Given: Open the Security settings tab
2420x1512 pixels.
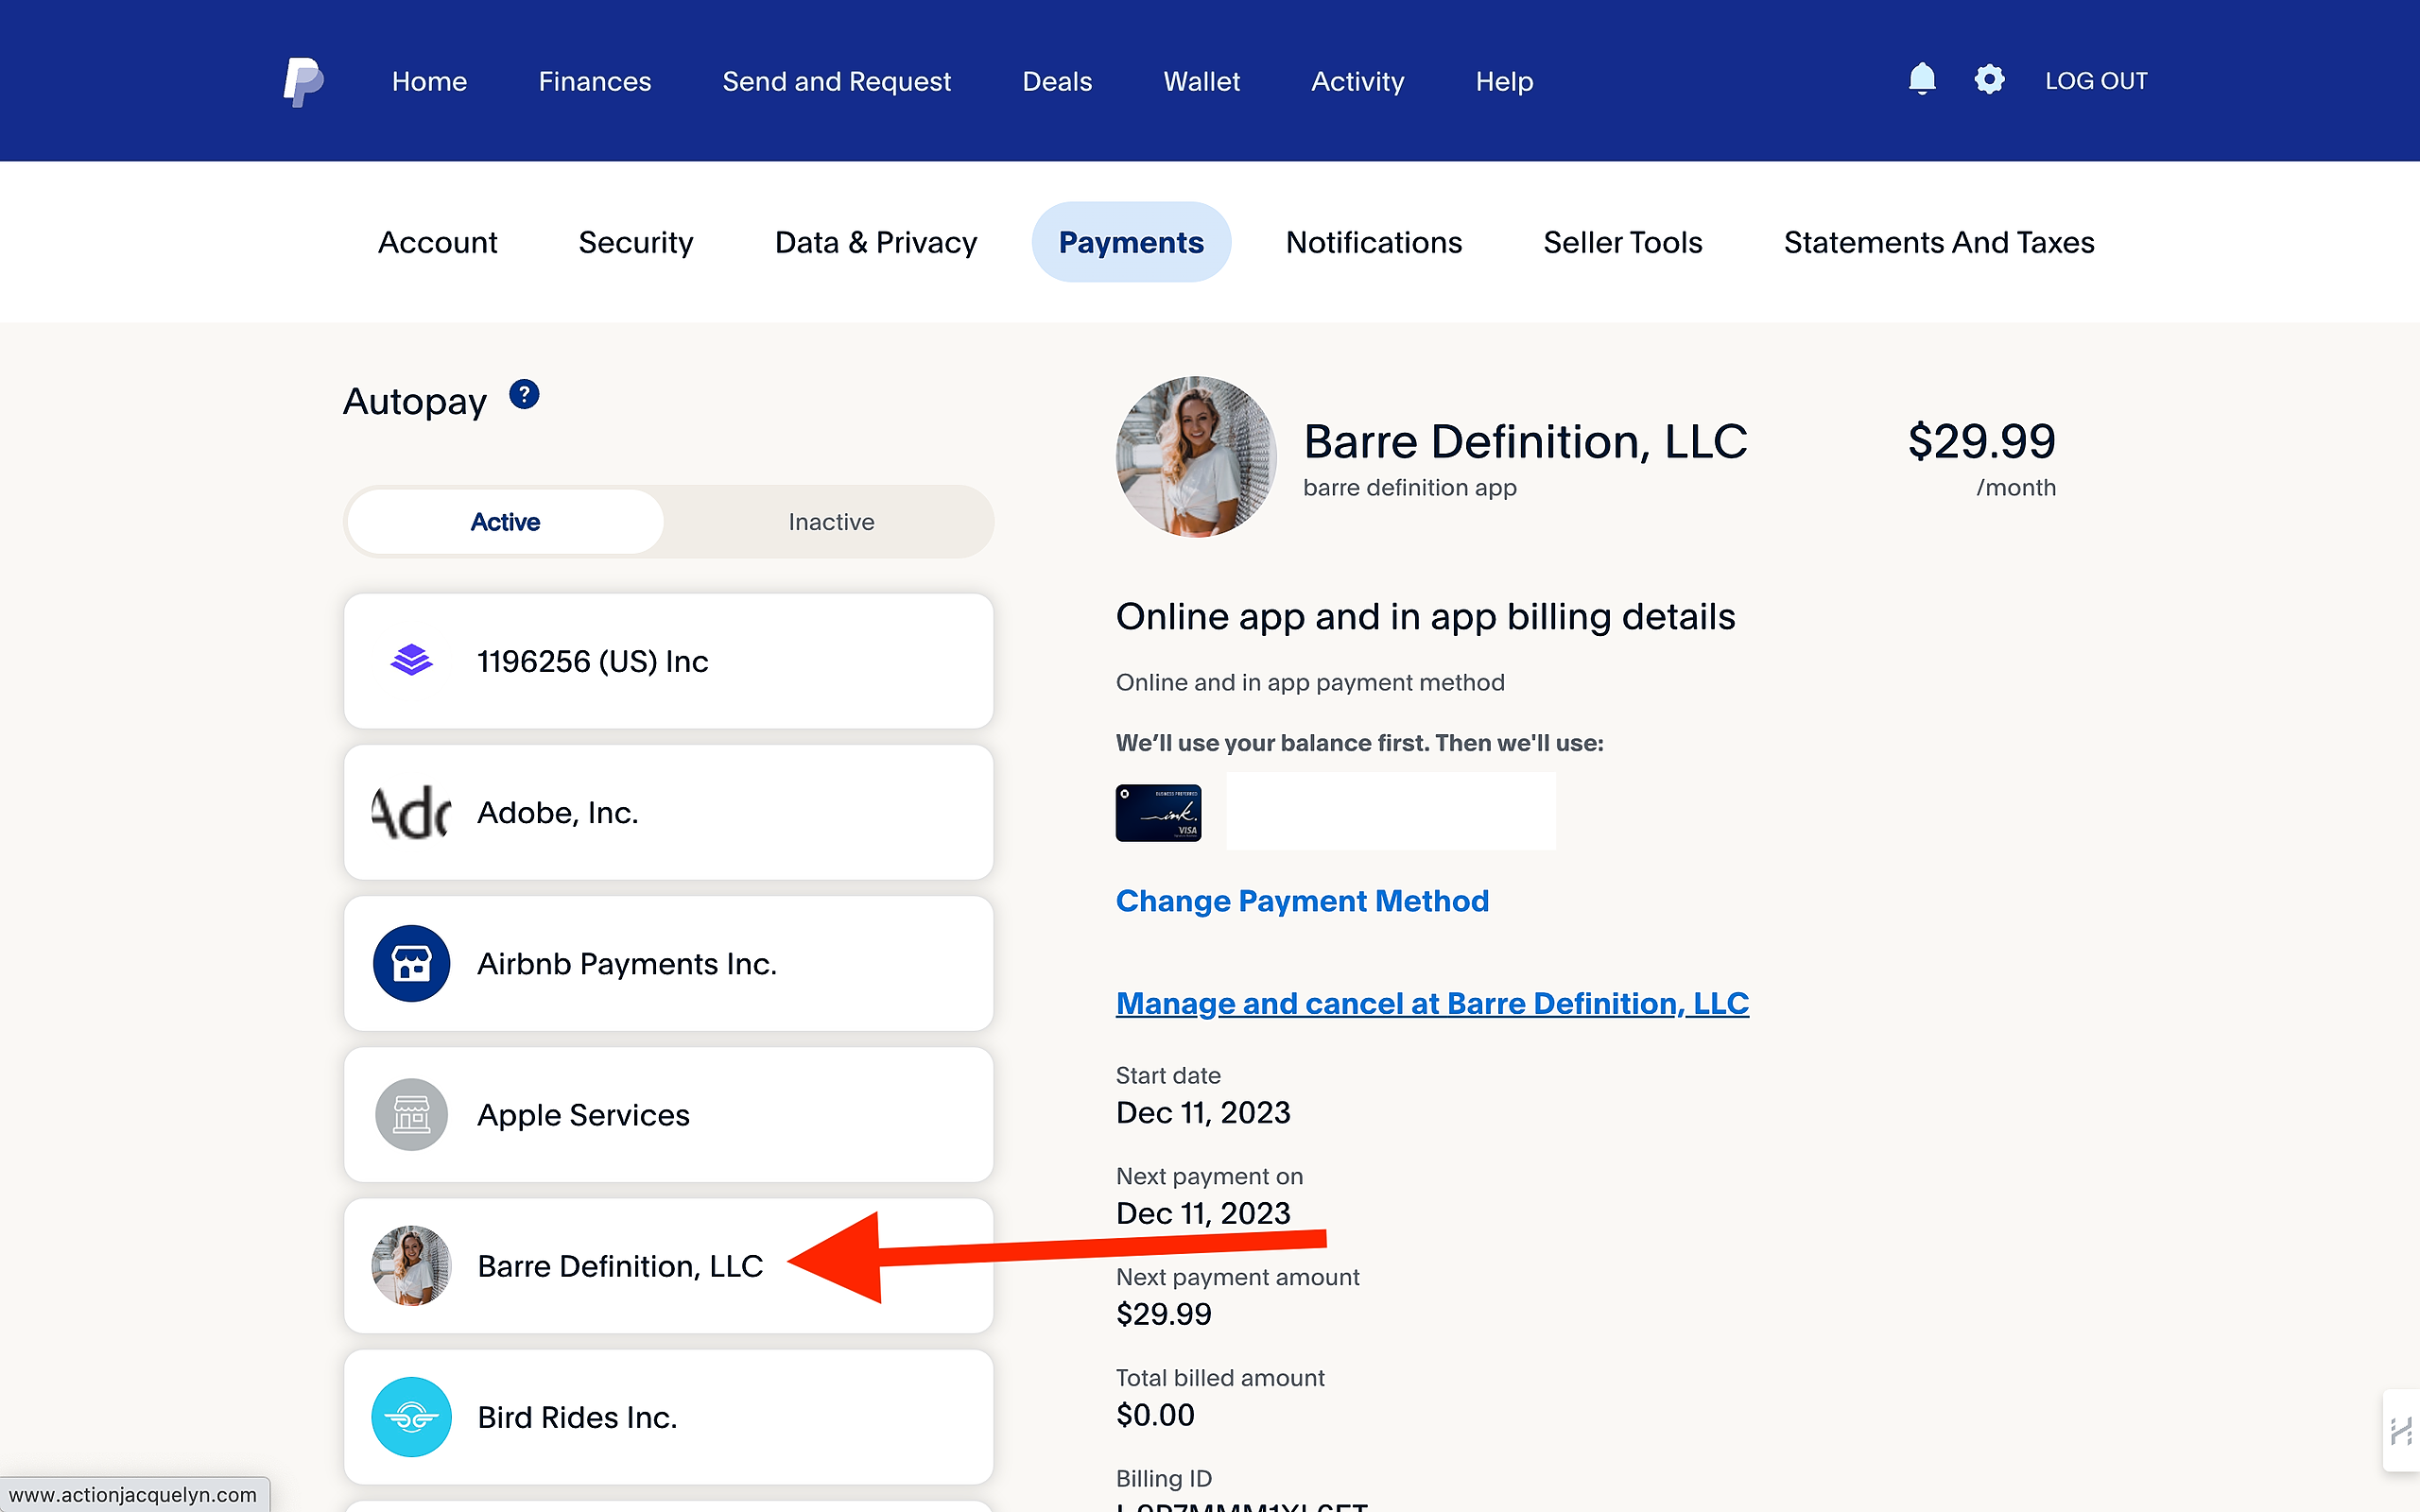Looking at the screenshot, I should point(635,242).
